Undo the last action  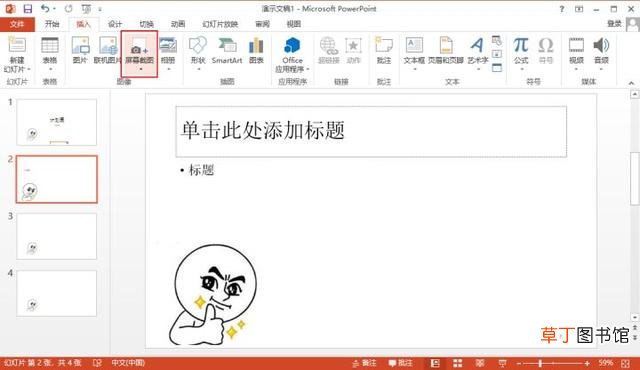coord(45,9)
